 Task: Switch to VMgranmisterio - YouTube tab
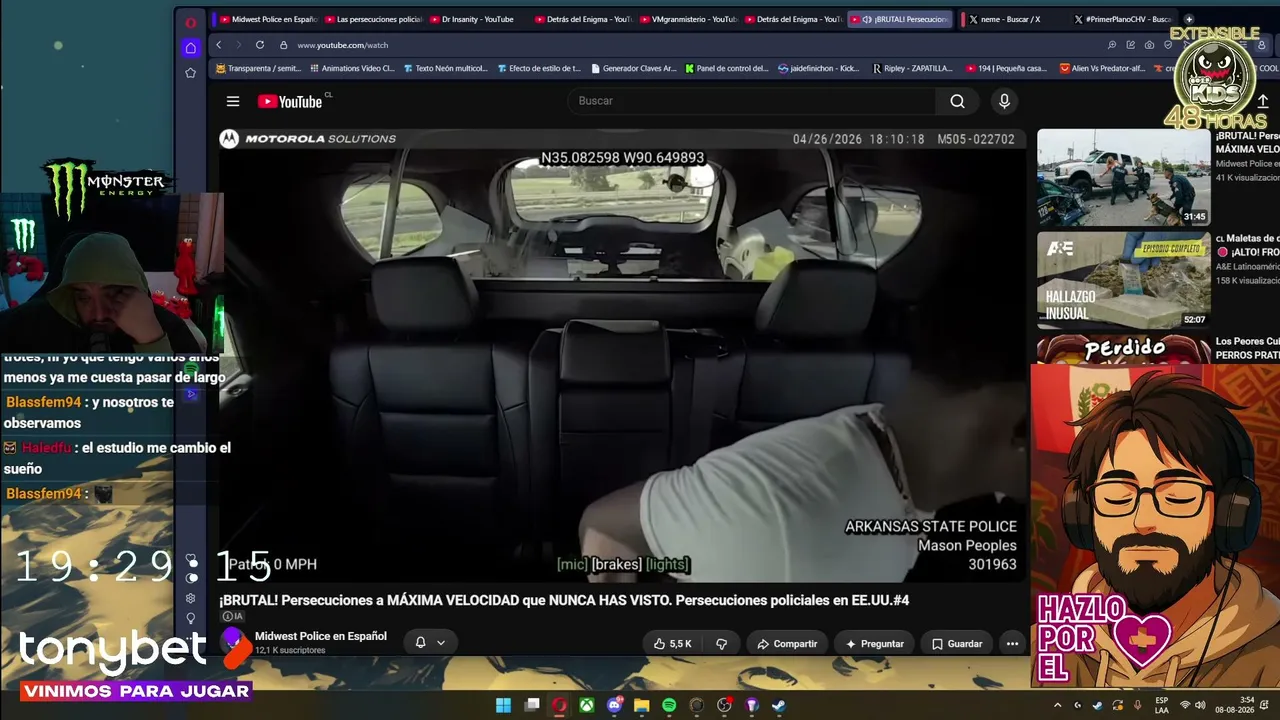pos(688,19)
